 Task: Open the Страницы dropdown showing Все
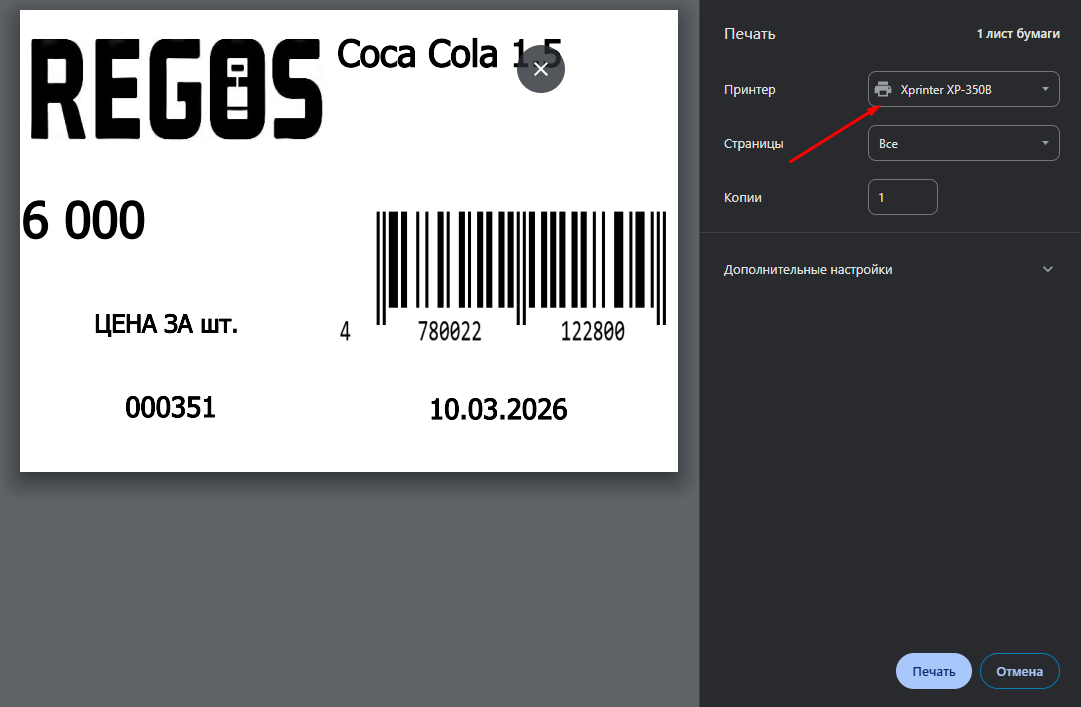pos(963,143)
